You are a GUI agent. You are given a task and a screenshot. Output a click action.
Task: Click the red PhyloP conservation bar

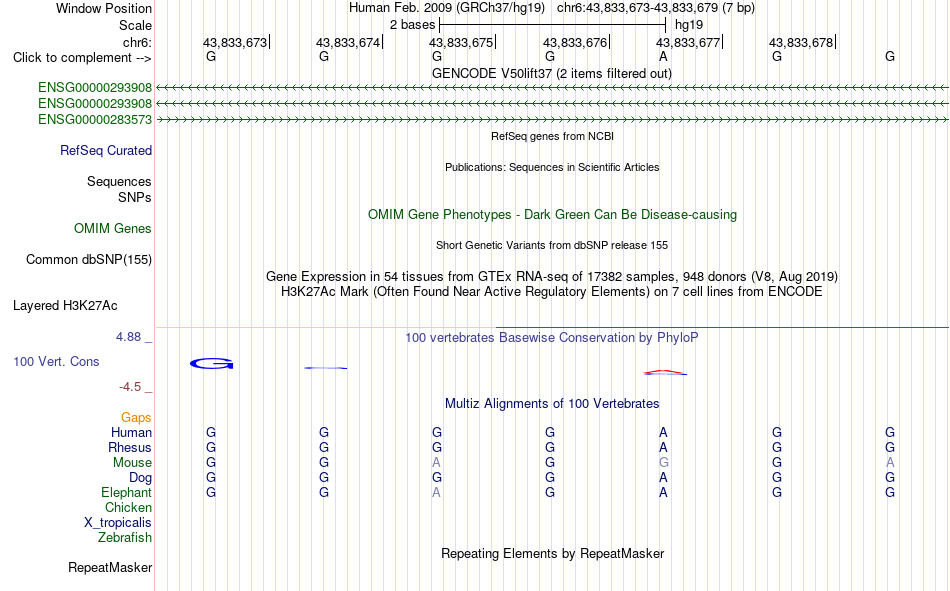click(x=665, y=372)
